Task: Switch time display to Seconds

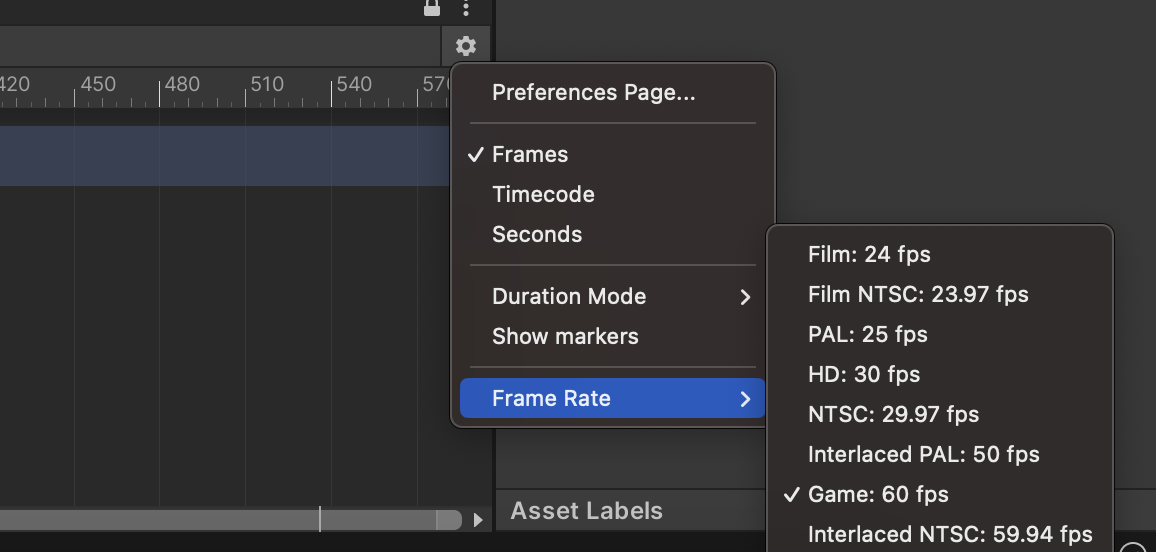Action: point(537,235)
